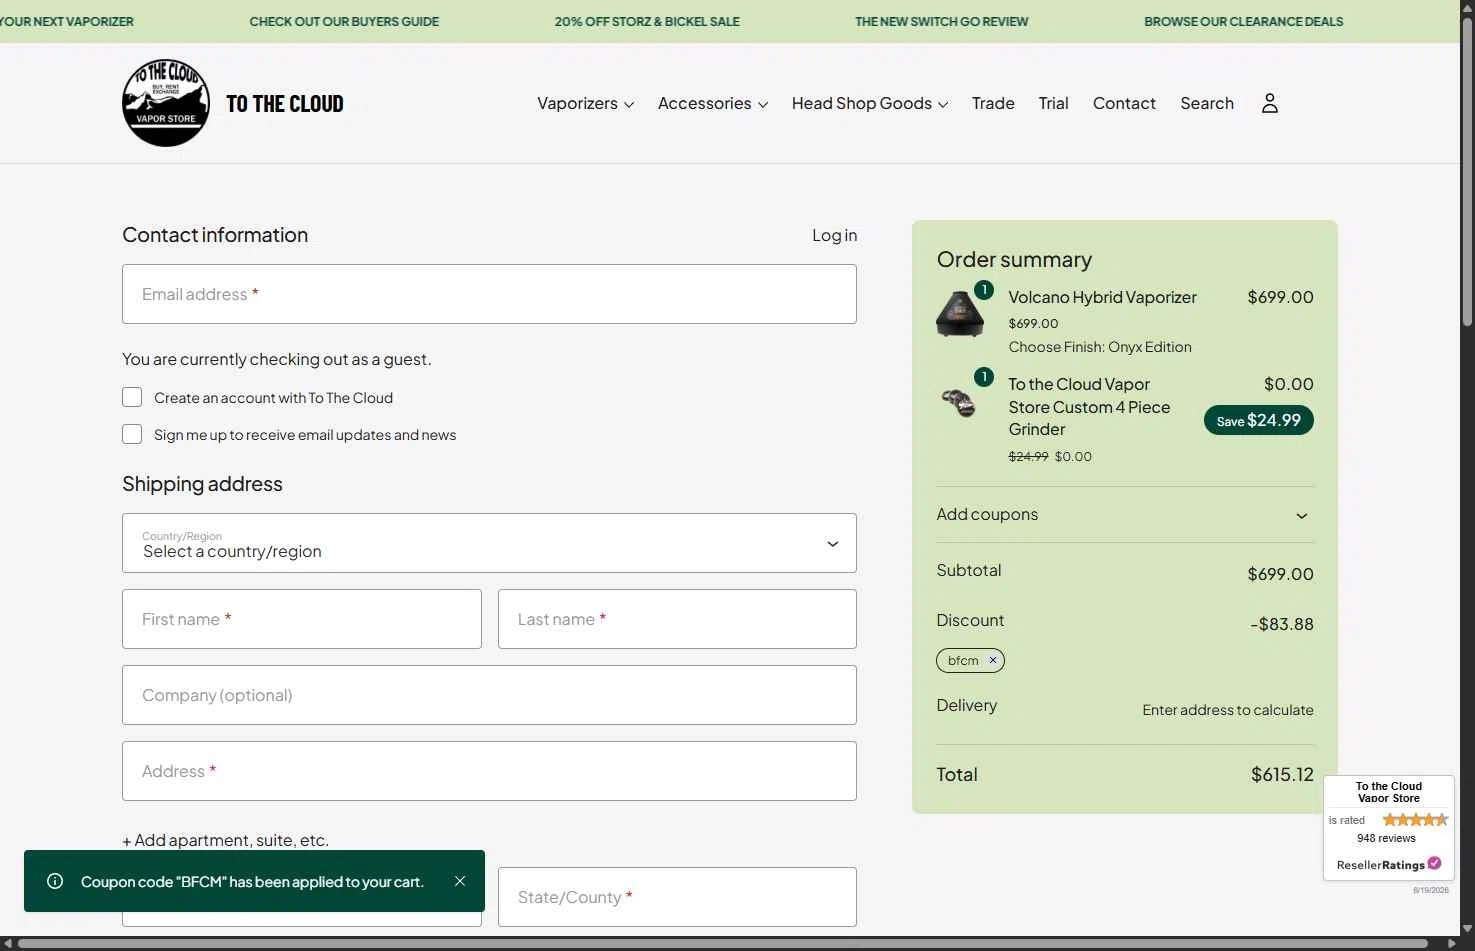
Task: Click the Volcano Hybrid Vaporizer product name
Action: pyautogui.click(x=1102, y=297)
